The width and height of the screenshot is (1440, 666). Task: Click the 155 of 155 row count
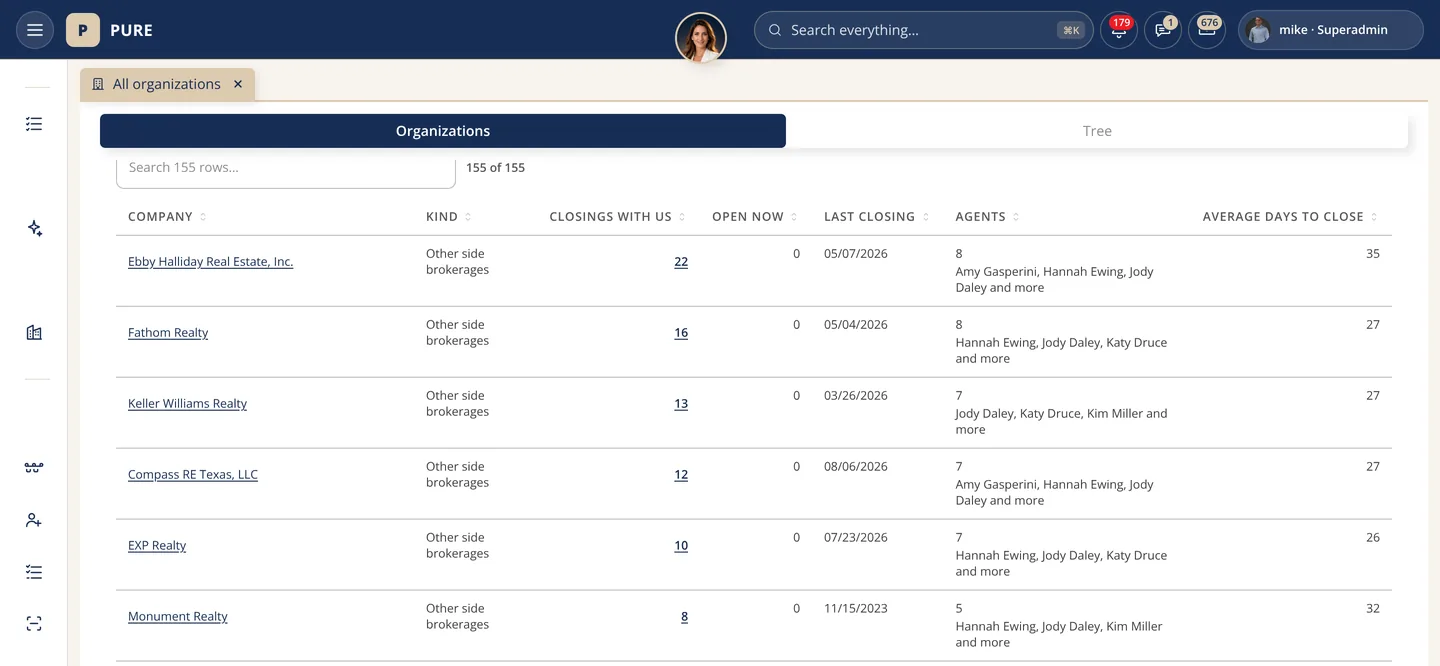click(495, 168)
